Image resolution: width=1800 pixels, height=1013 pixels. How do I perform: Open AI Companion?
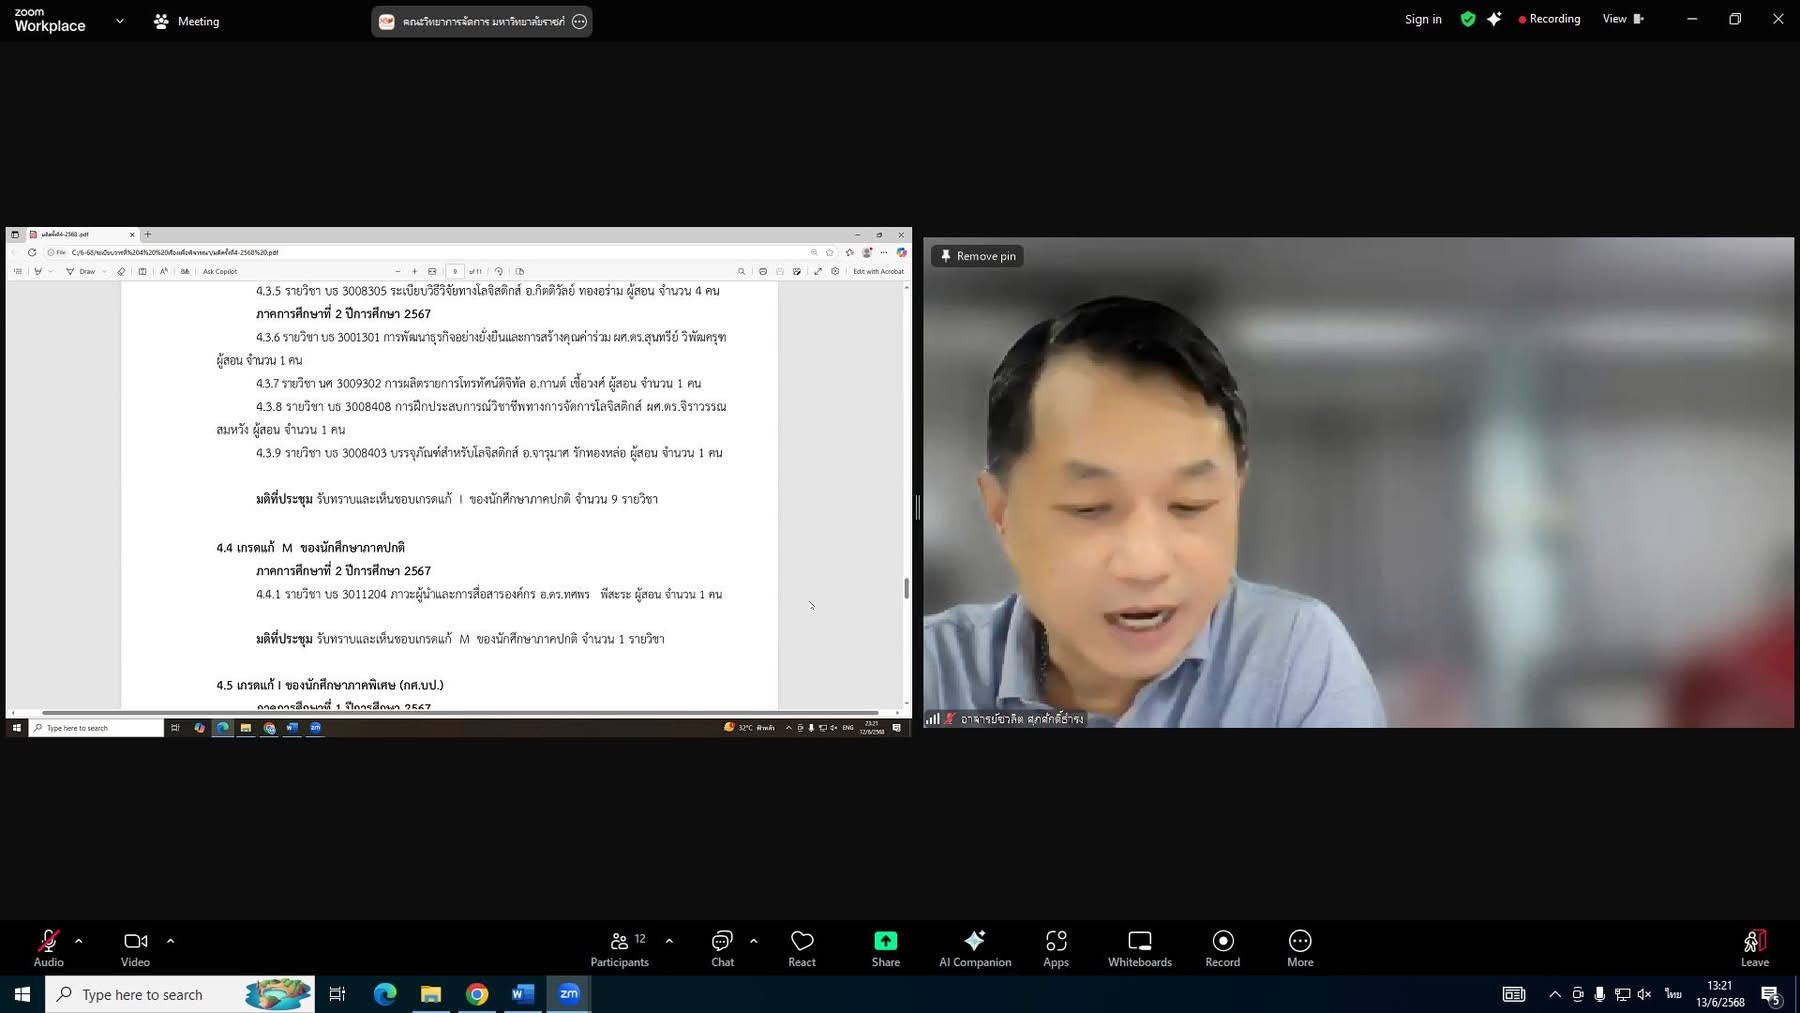click(974, 948)
